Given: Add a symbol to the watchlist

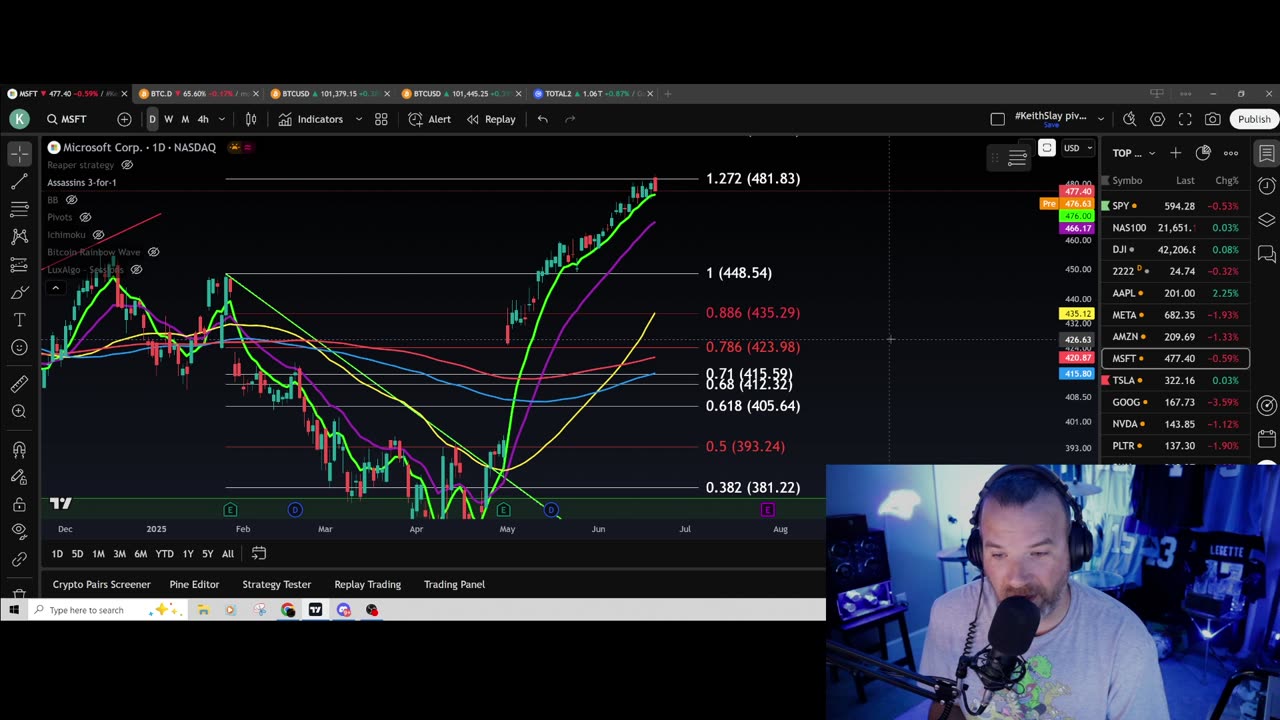Looking at the screenshot, I should coord(1176,153).
